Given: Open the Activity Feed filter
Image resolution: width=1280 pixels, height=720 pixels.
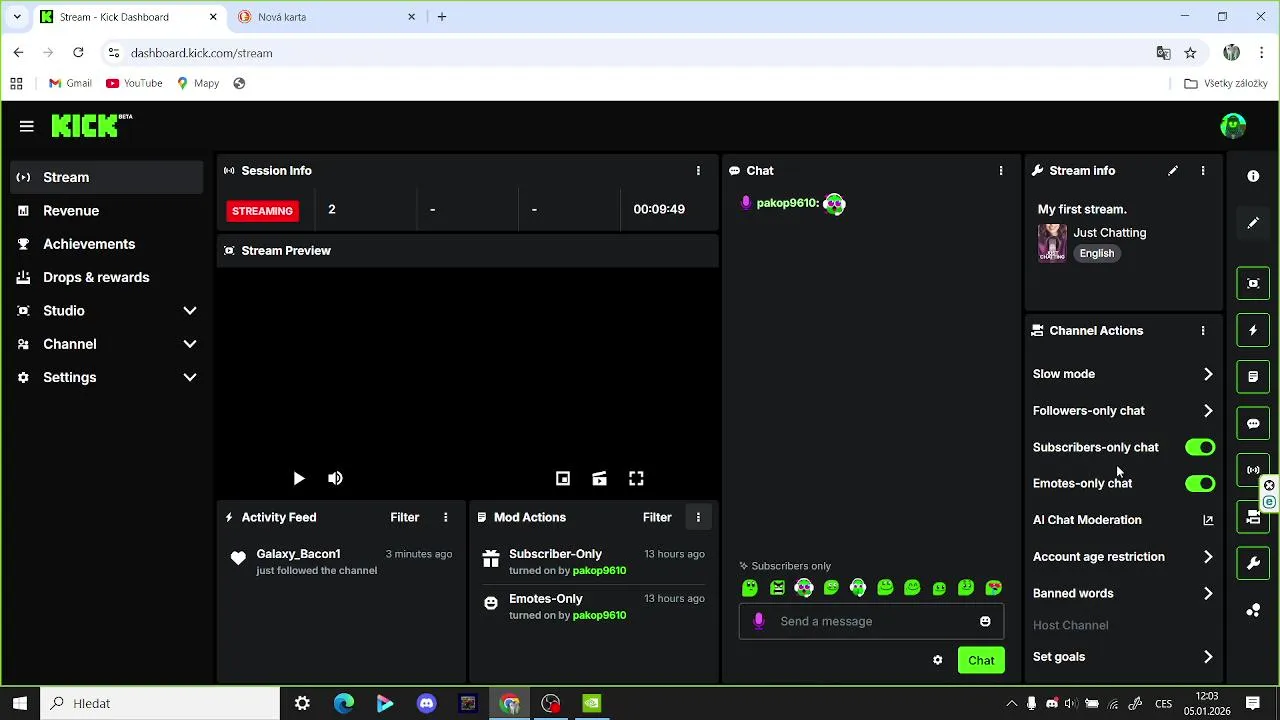Looking at the screenshot, I should tap(405, 517).
